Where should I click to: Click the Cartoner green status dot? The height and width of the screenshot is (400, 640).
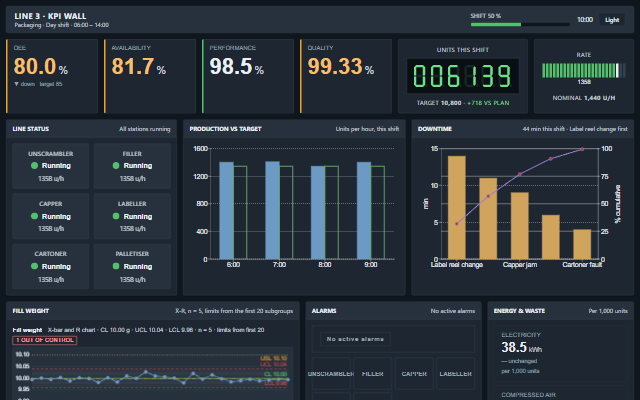[34, 266]
